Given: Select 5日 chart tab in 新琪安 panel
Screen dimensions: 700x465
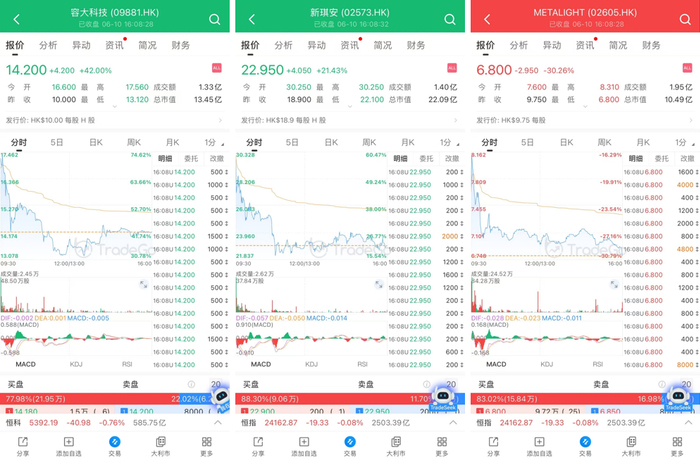Looking at the screenshot, I should coord(292,142).
